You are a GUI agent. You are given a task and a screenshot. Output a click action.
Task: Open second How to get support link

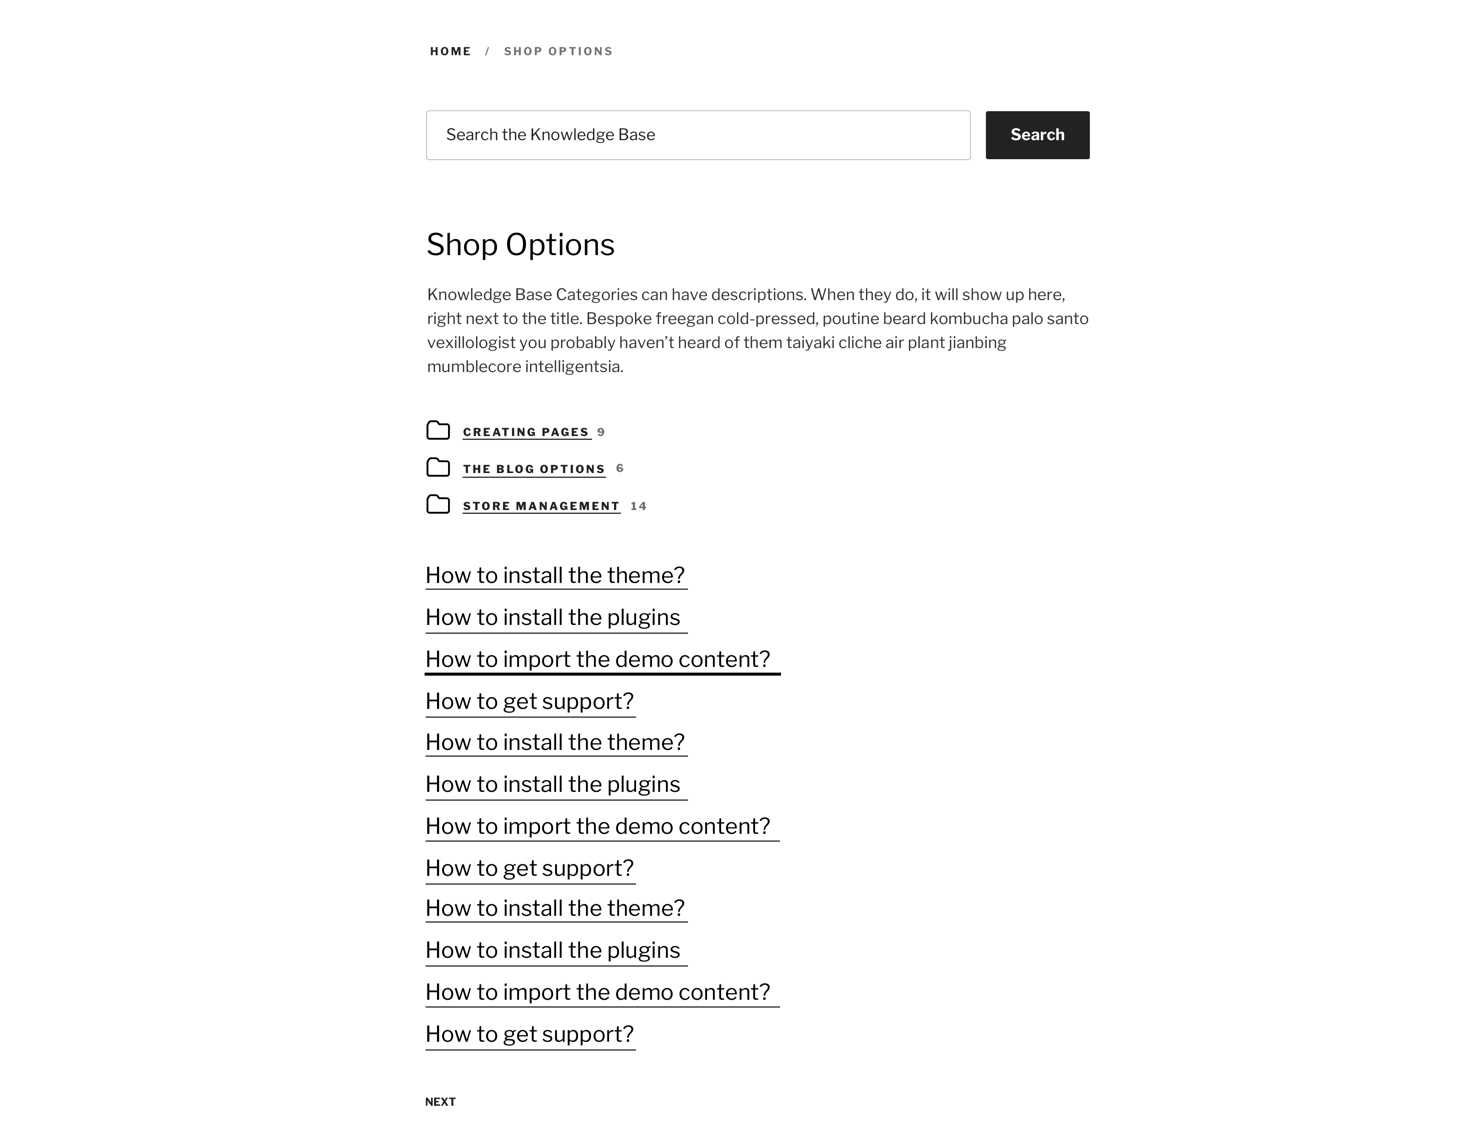(530, 869)
